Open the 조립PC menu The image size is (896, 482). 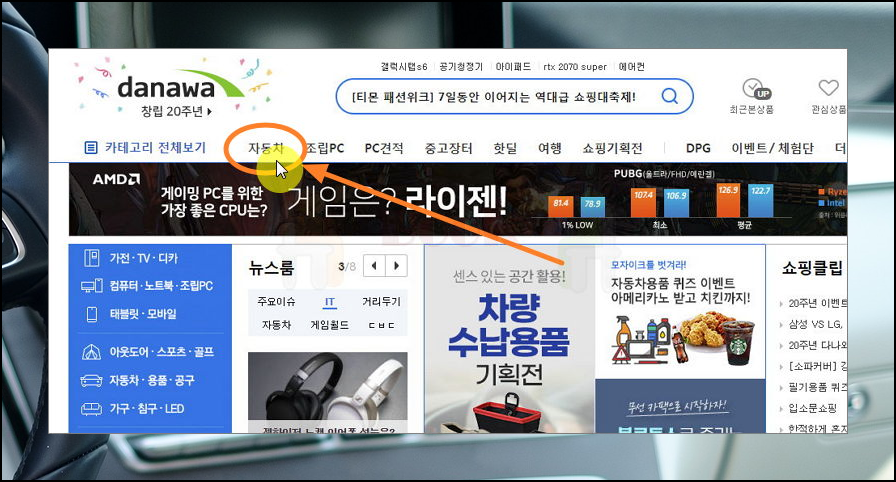point(325,148)
